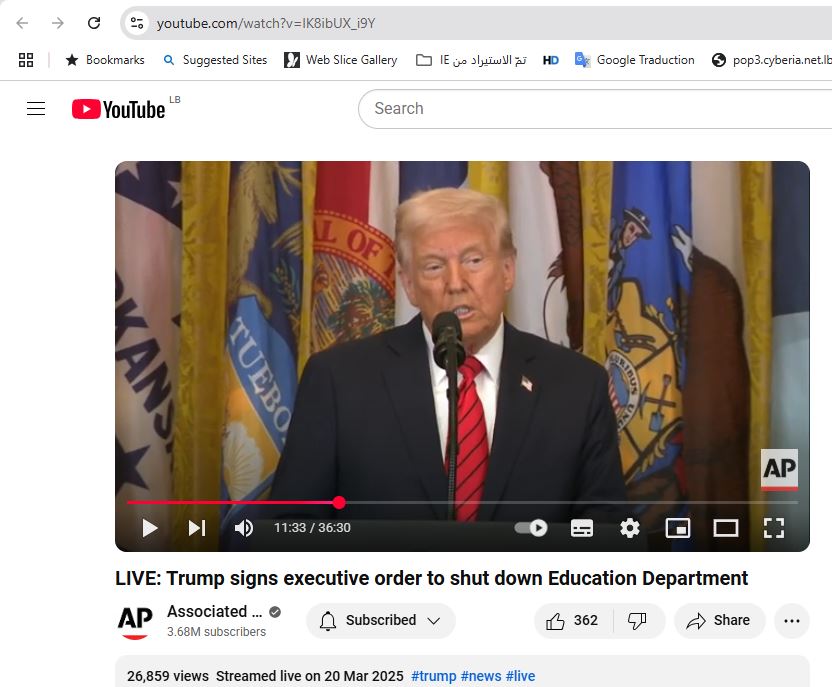Click the red video progress bar scrubber
832x687 pixels.
[x=339, y=502]
